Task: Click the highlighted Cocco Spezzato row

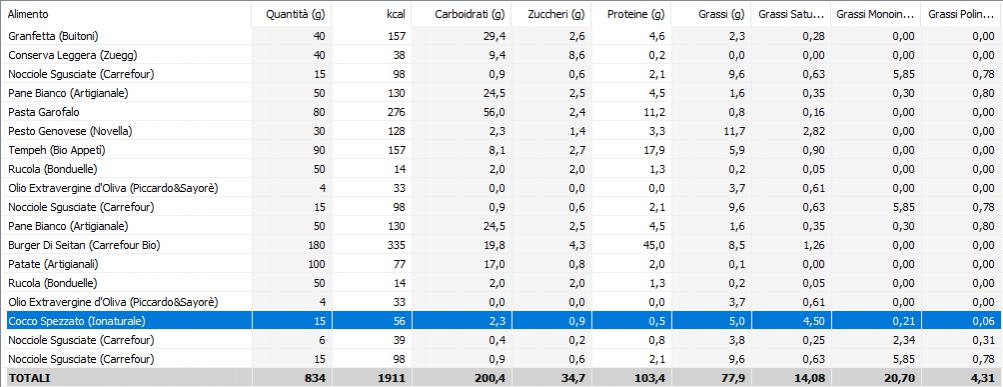Action: coord(502,321)
